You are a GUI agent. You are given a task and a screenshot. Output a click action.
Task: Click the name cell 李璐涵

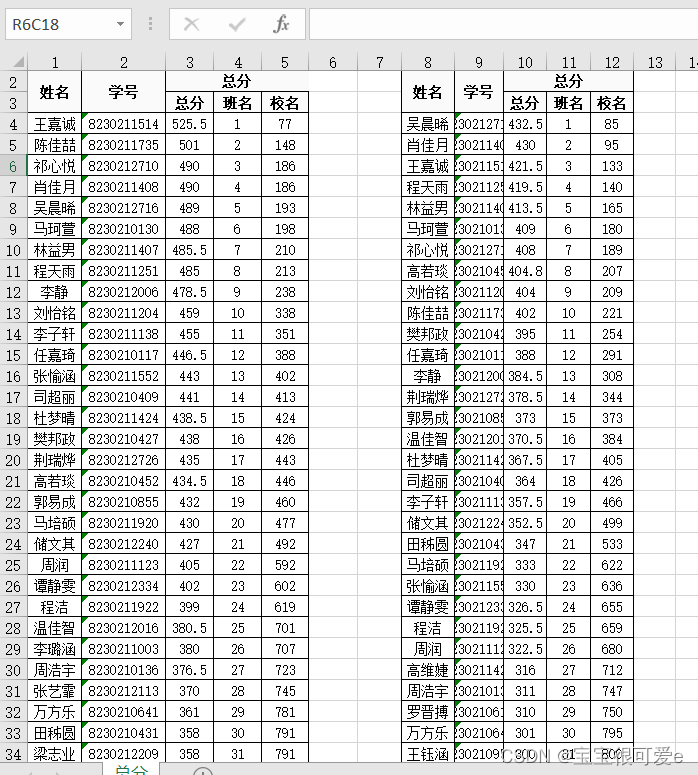54,649
